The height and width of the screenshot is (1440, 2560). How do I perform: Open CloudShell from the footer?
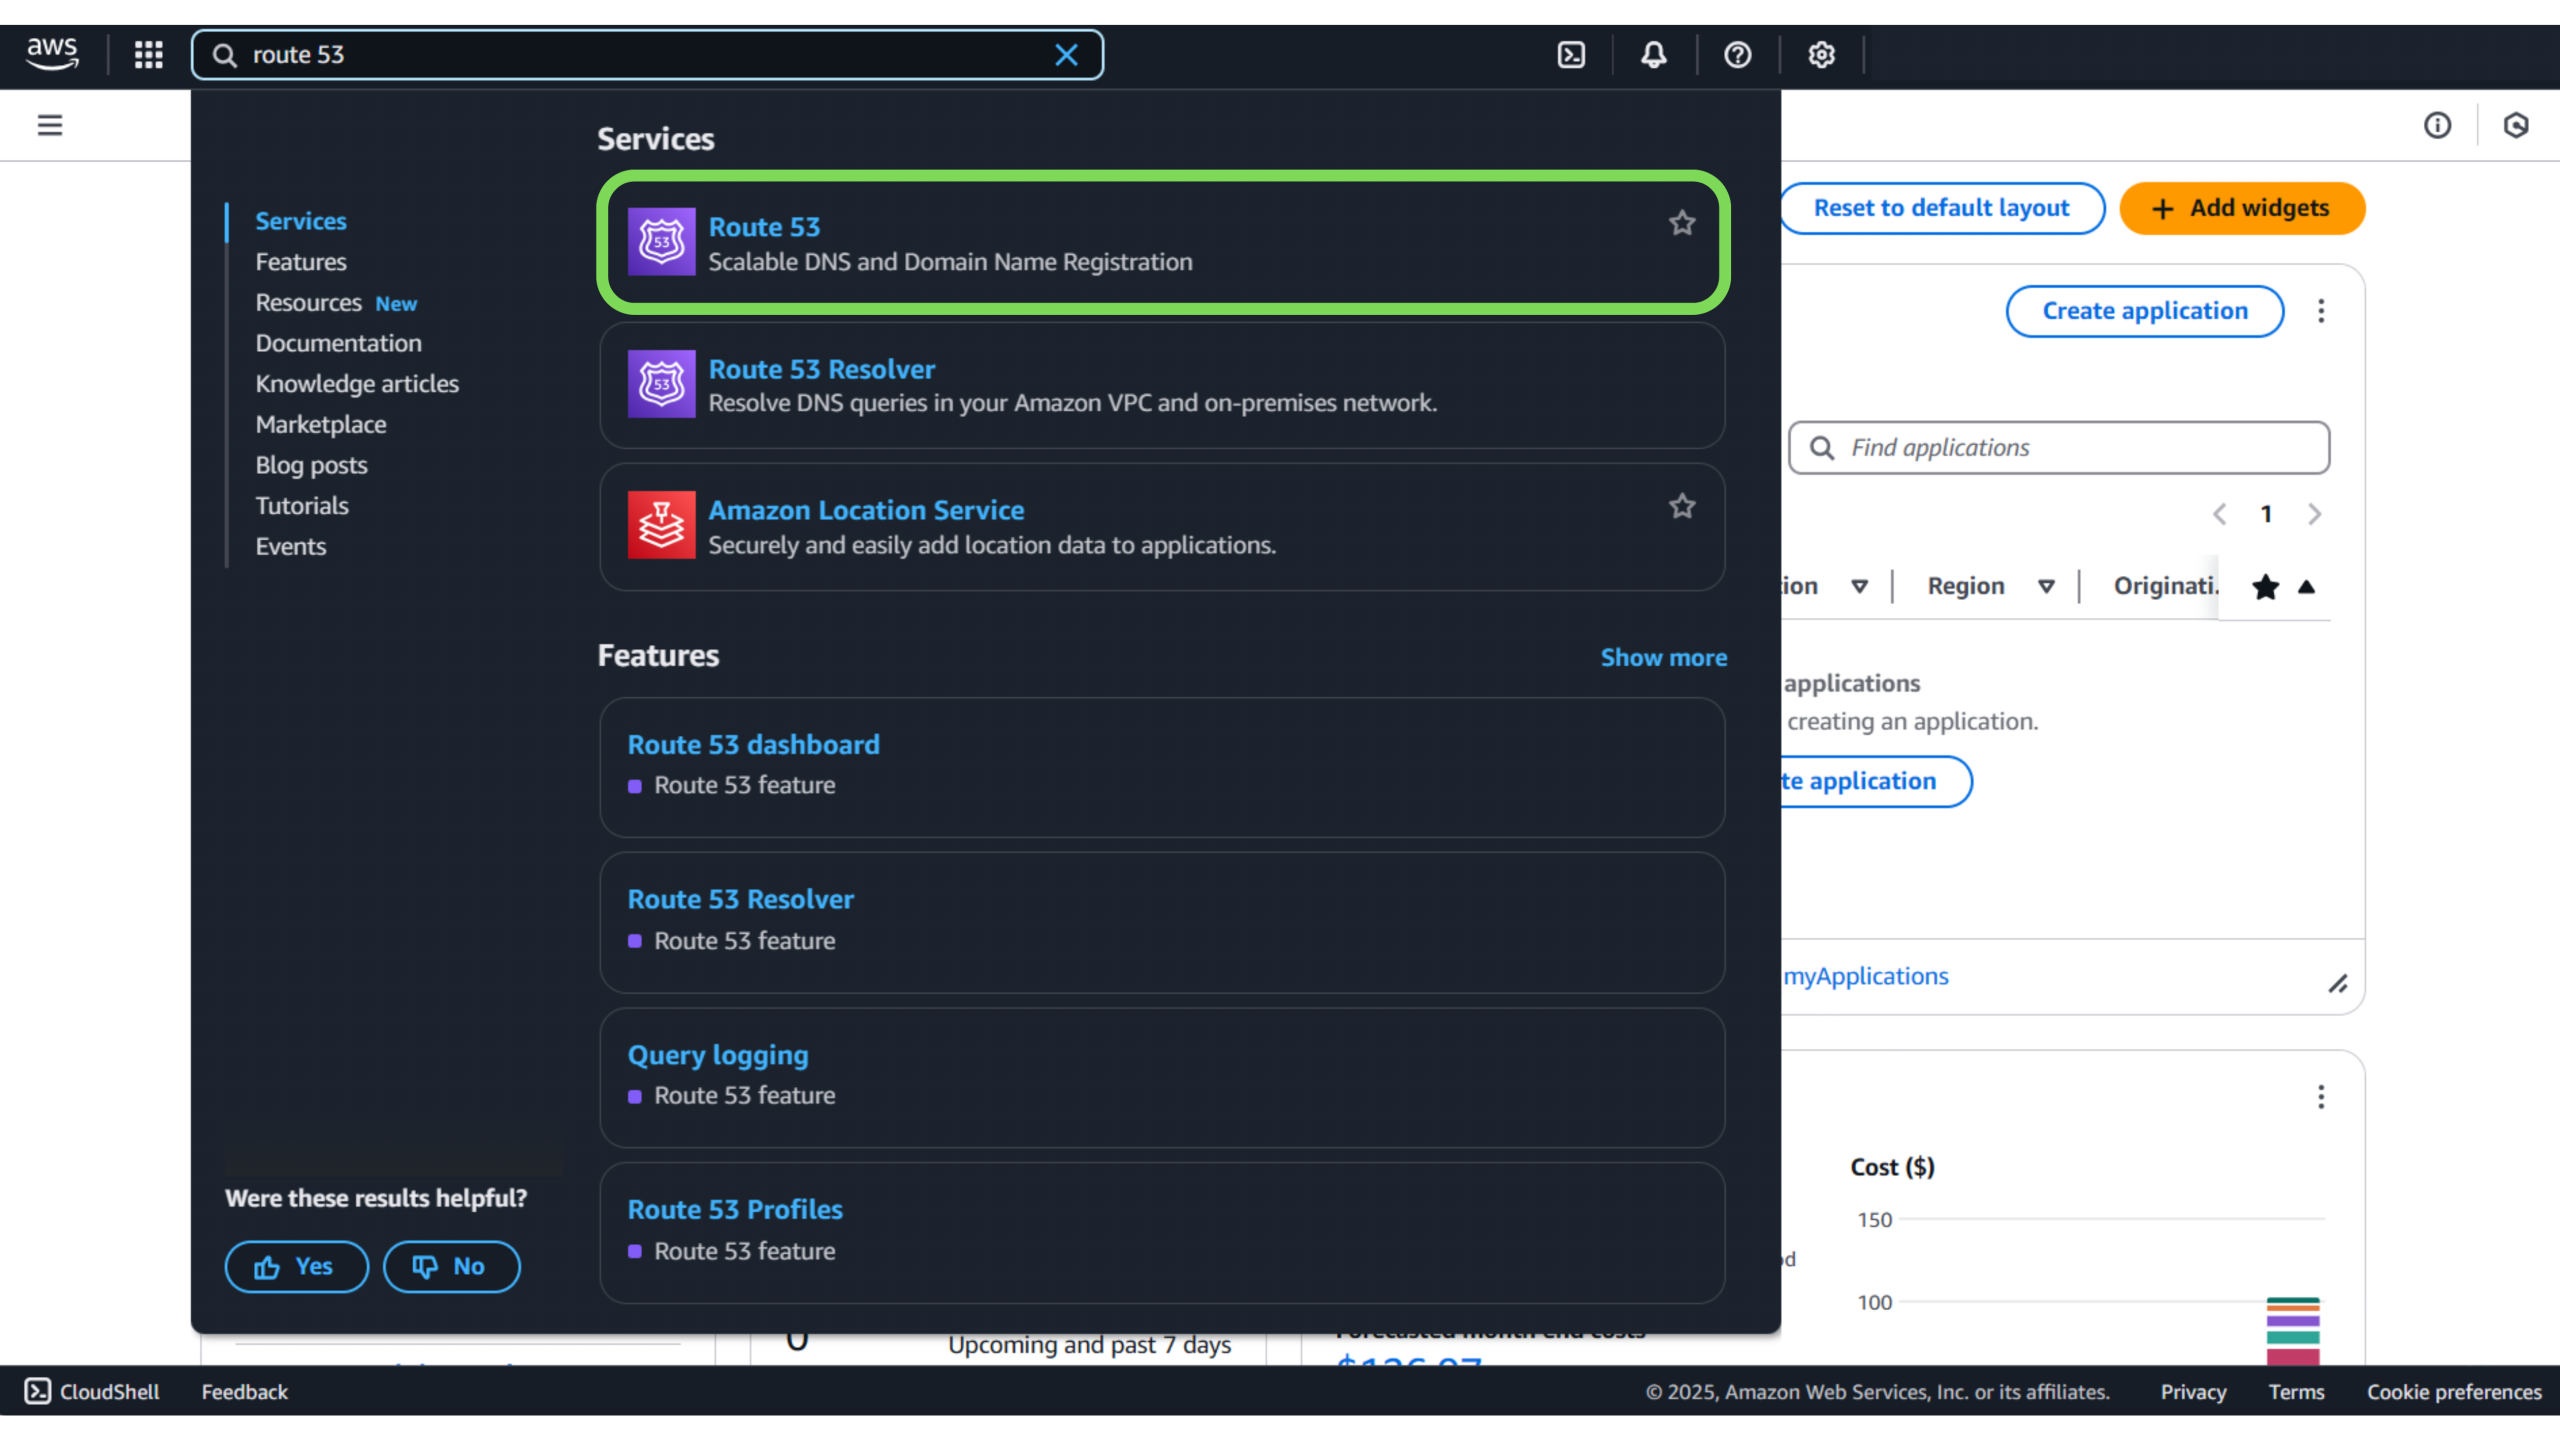[x=92, y=1392]
